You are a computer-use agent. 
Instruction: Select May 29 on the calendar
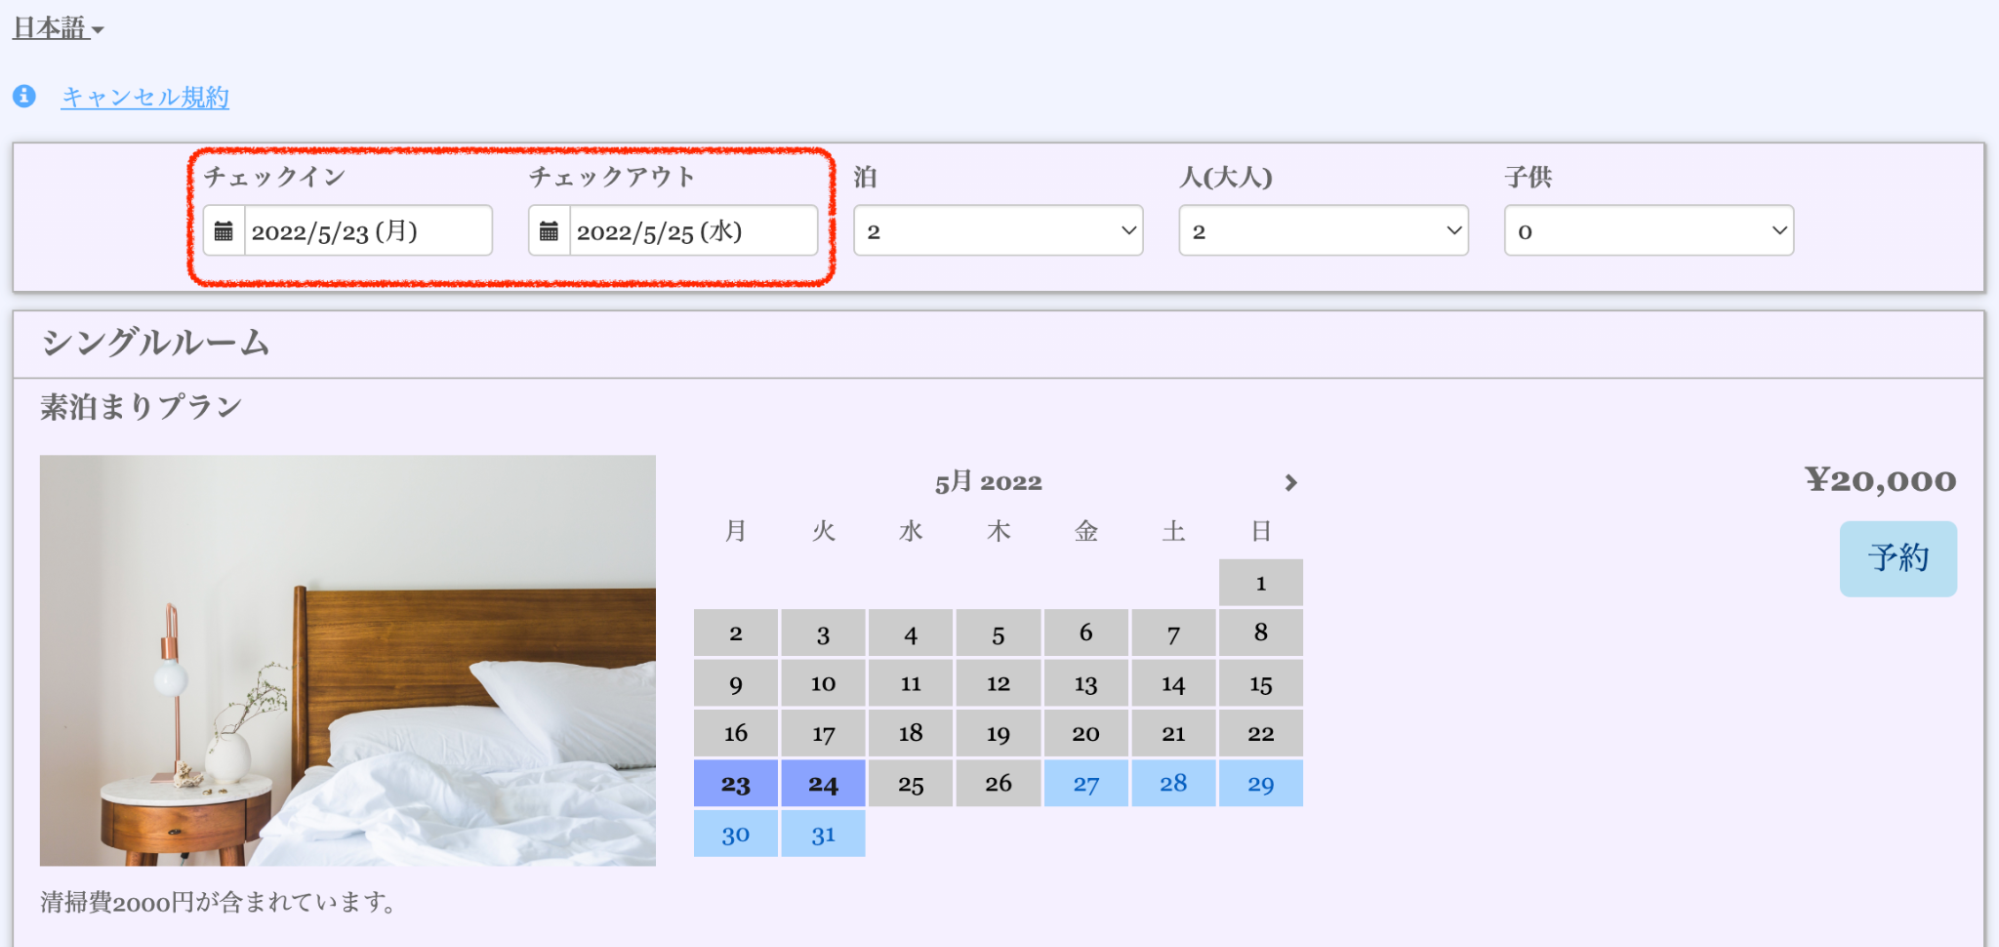pyautogui.click(x=1260, y=784)
